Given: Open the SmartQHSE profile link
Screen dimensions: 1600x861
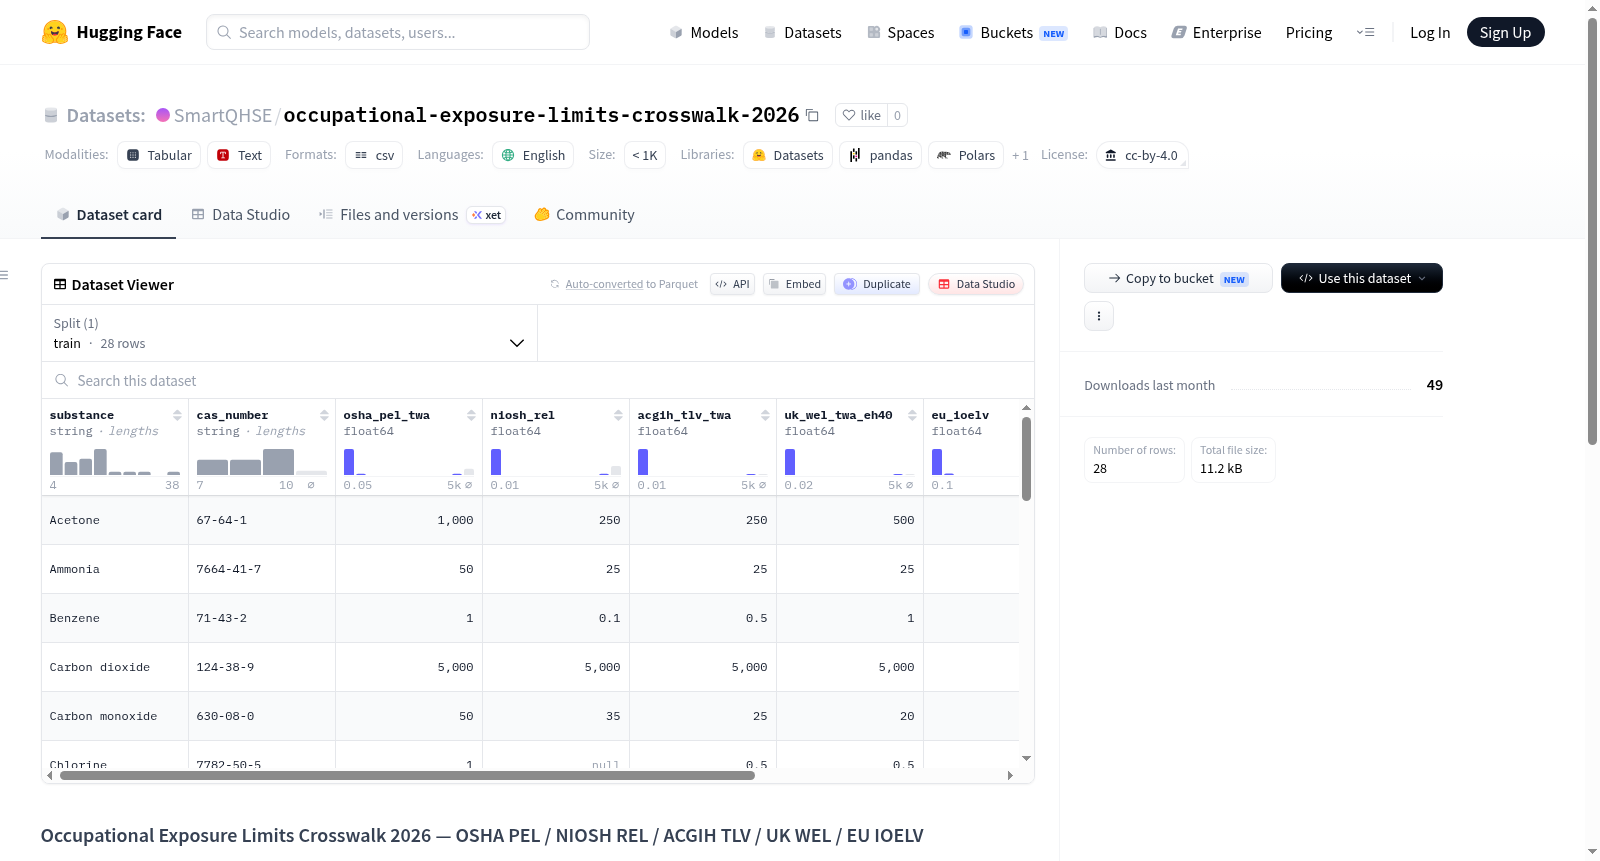Looking at the screenshot, I should click(222, 115).
